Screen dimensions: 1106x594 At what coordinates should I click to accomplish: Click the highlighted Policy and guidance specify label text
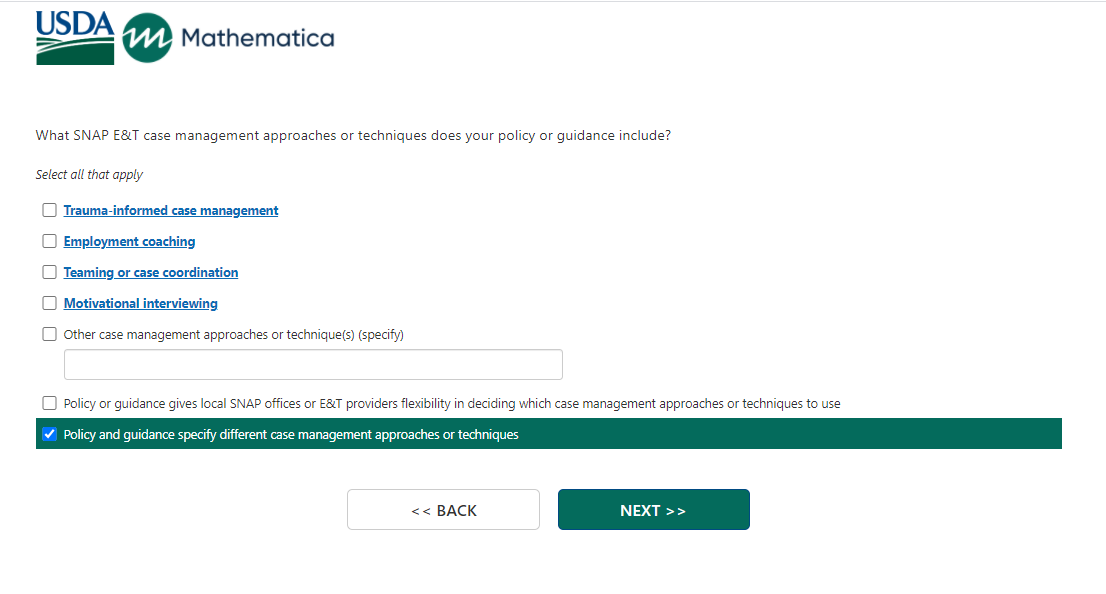pyautogui.click(x=291, y=434)
